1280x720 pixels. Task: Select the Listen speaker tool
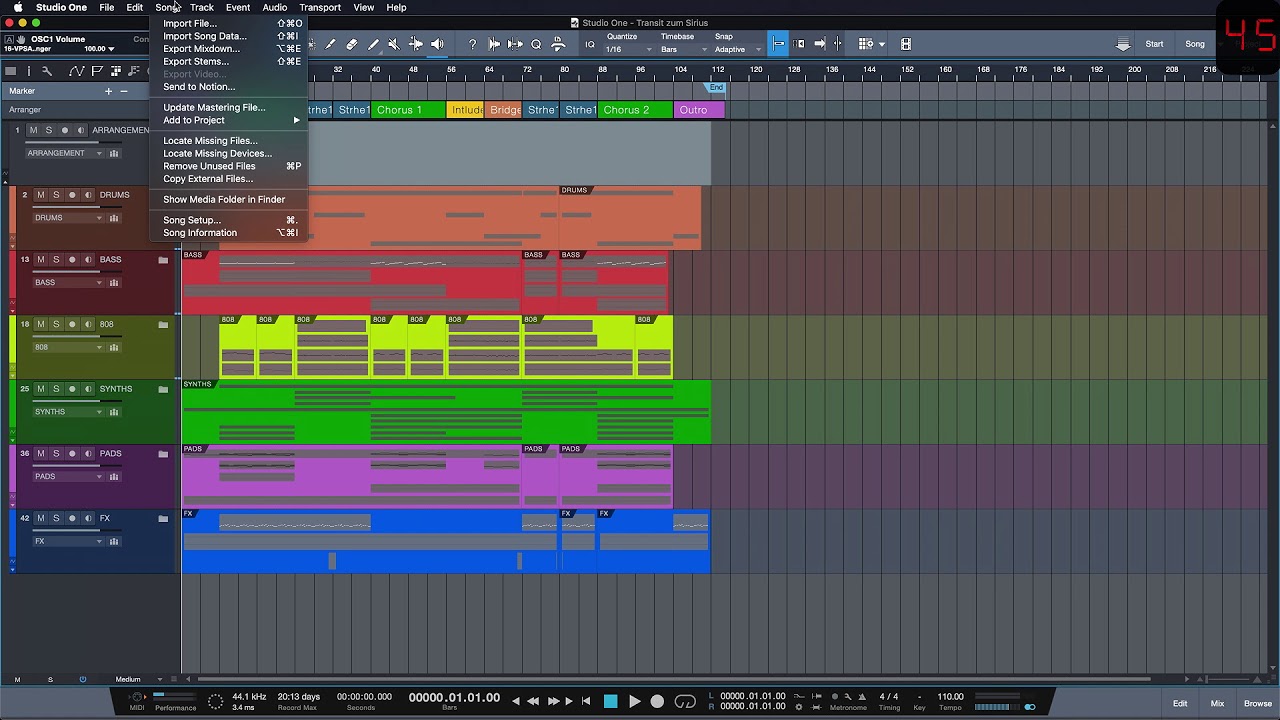point(437,44)
